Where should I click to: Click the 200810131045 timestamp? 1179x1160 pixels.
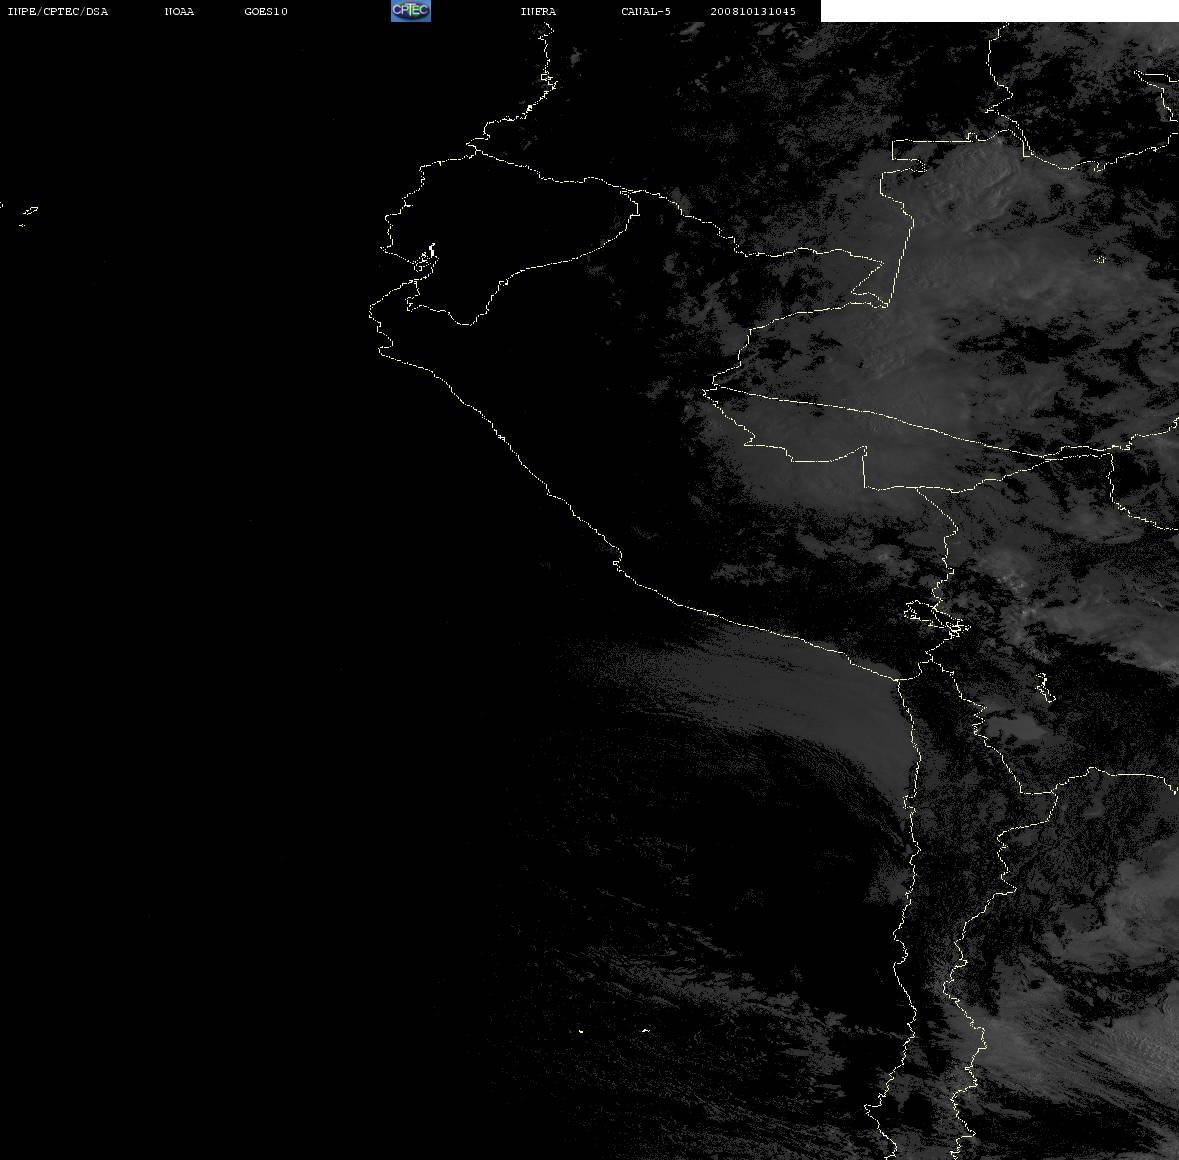point(753,11)
